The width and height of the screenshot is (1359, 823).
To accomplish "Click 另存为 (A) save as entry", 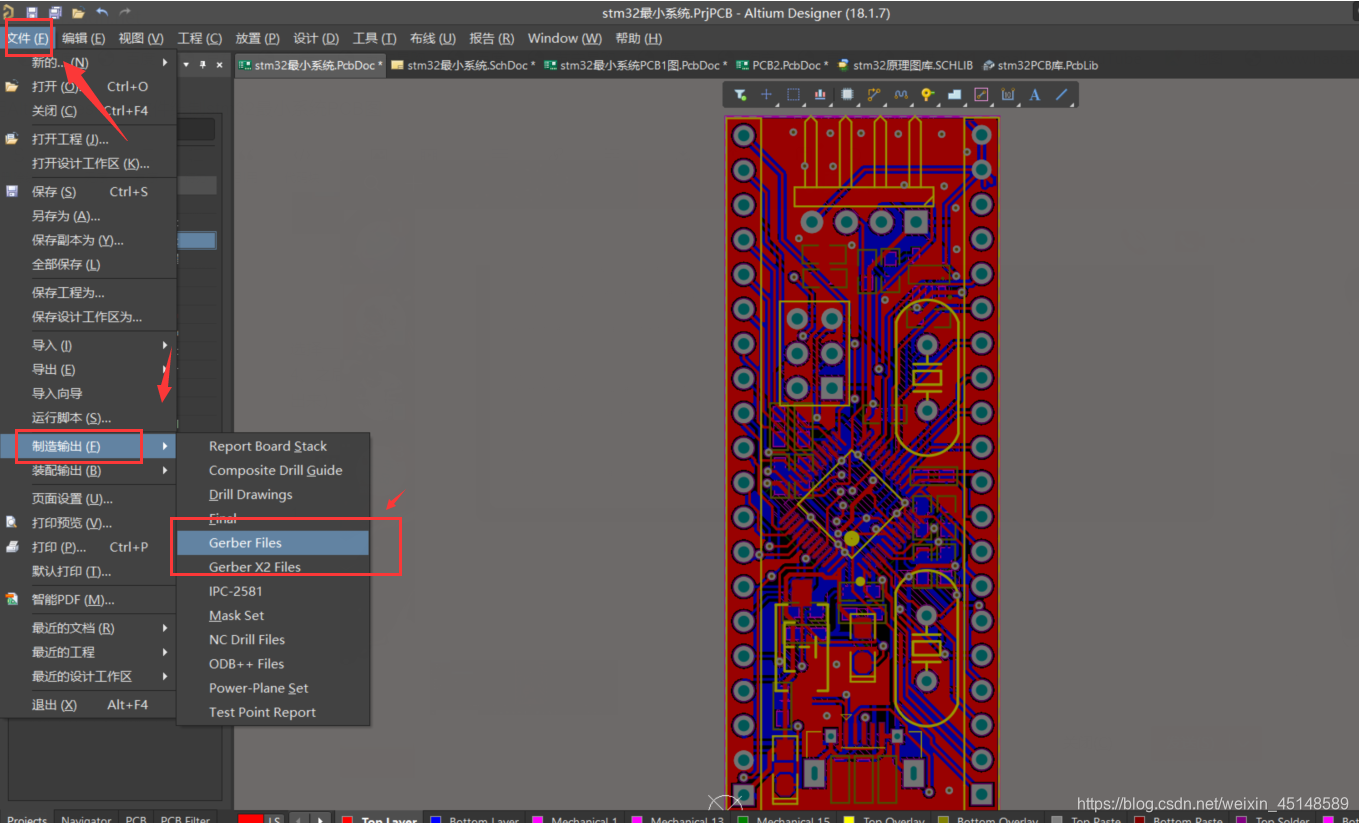I will [x=66, y=216].
